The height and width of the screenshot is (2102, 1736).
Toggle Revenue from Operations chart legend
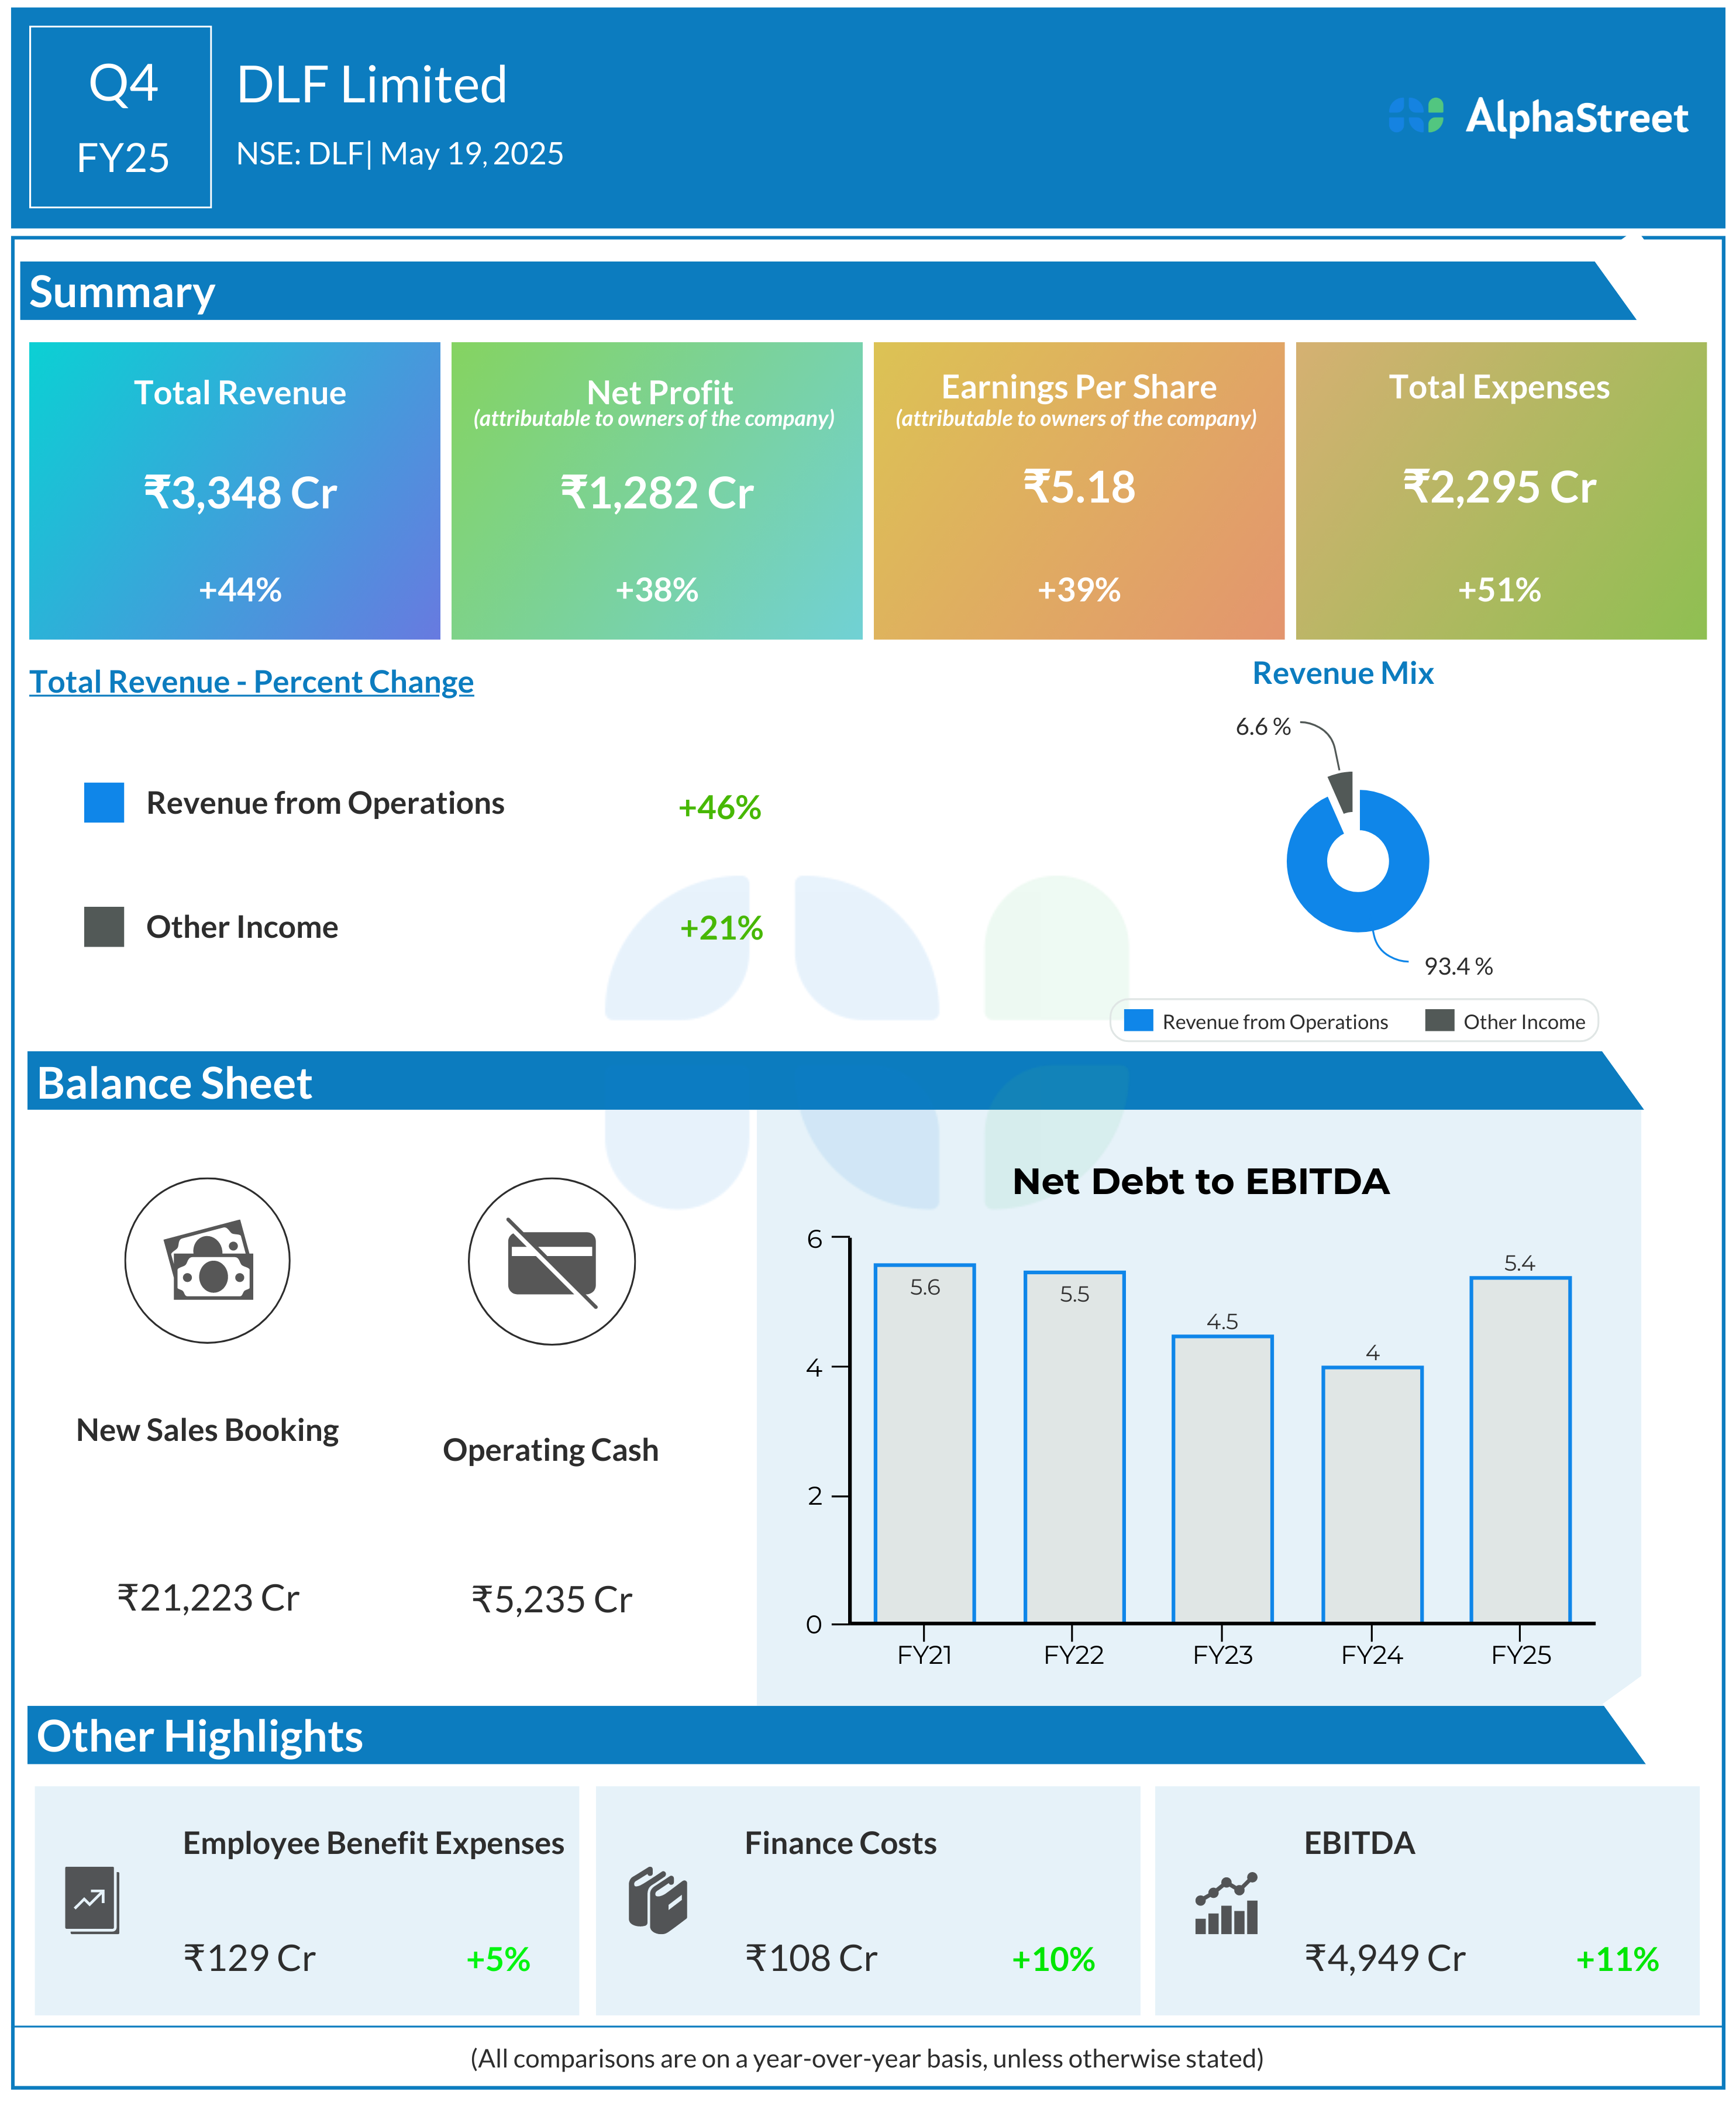pyautogui.click(x=1255, y=1021)
